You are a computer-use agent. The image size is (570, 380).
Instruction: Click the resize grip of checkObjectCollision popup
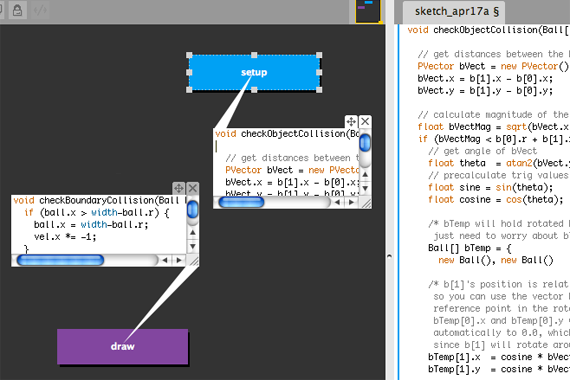point(366,203)
